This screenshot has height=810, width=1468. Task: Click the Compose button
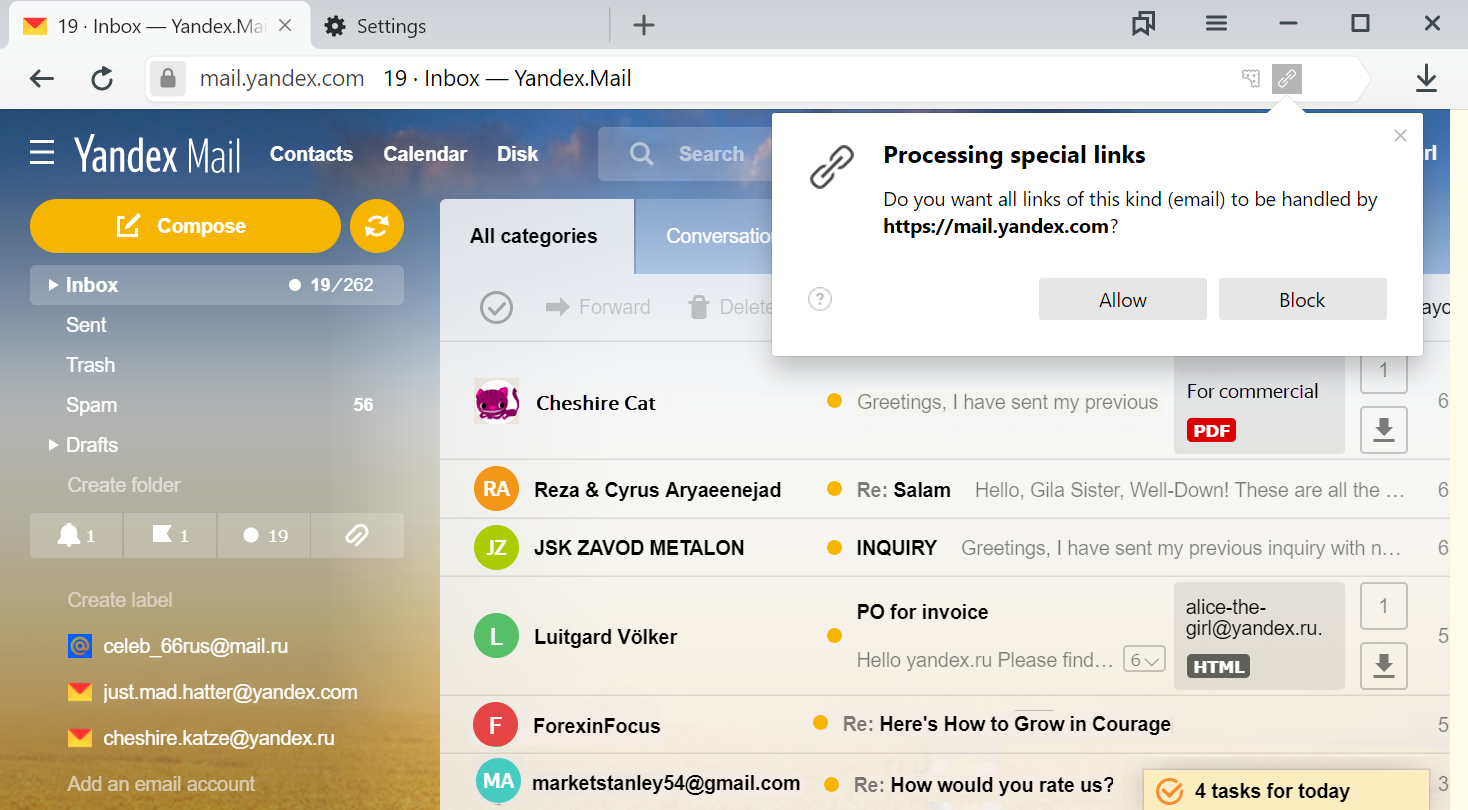[x=185, y=226]
